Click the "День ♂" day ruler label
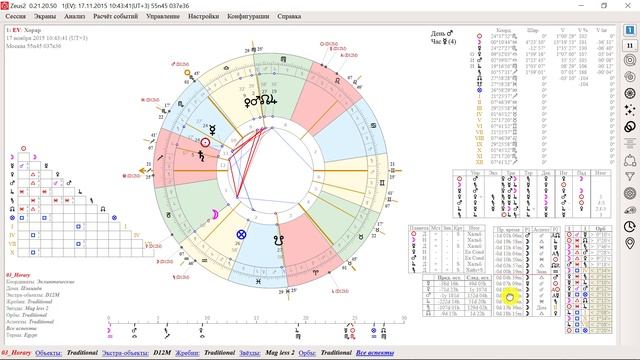 [442, 33]
